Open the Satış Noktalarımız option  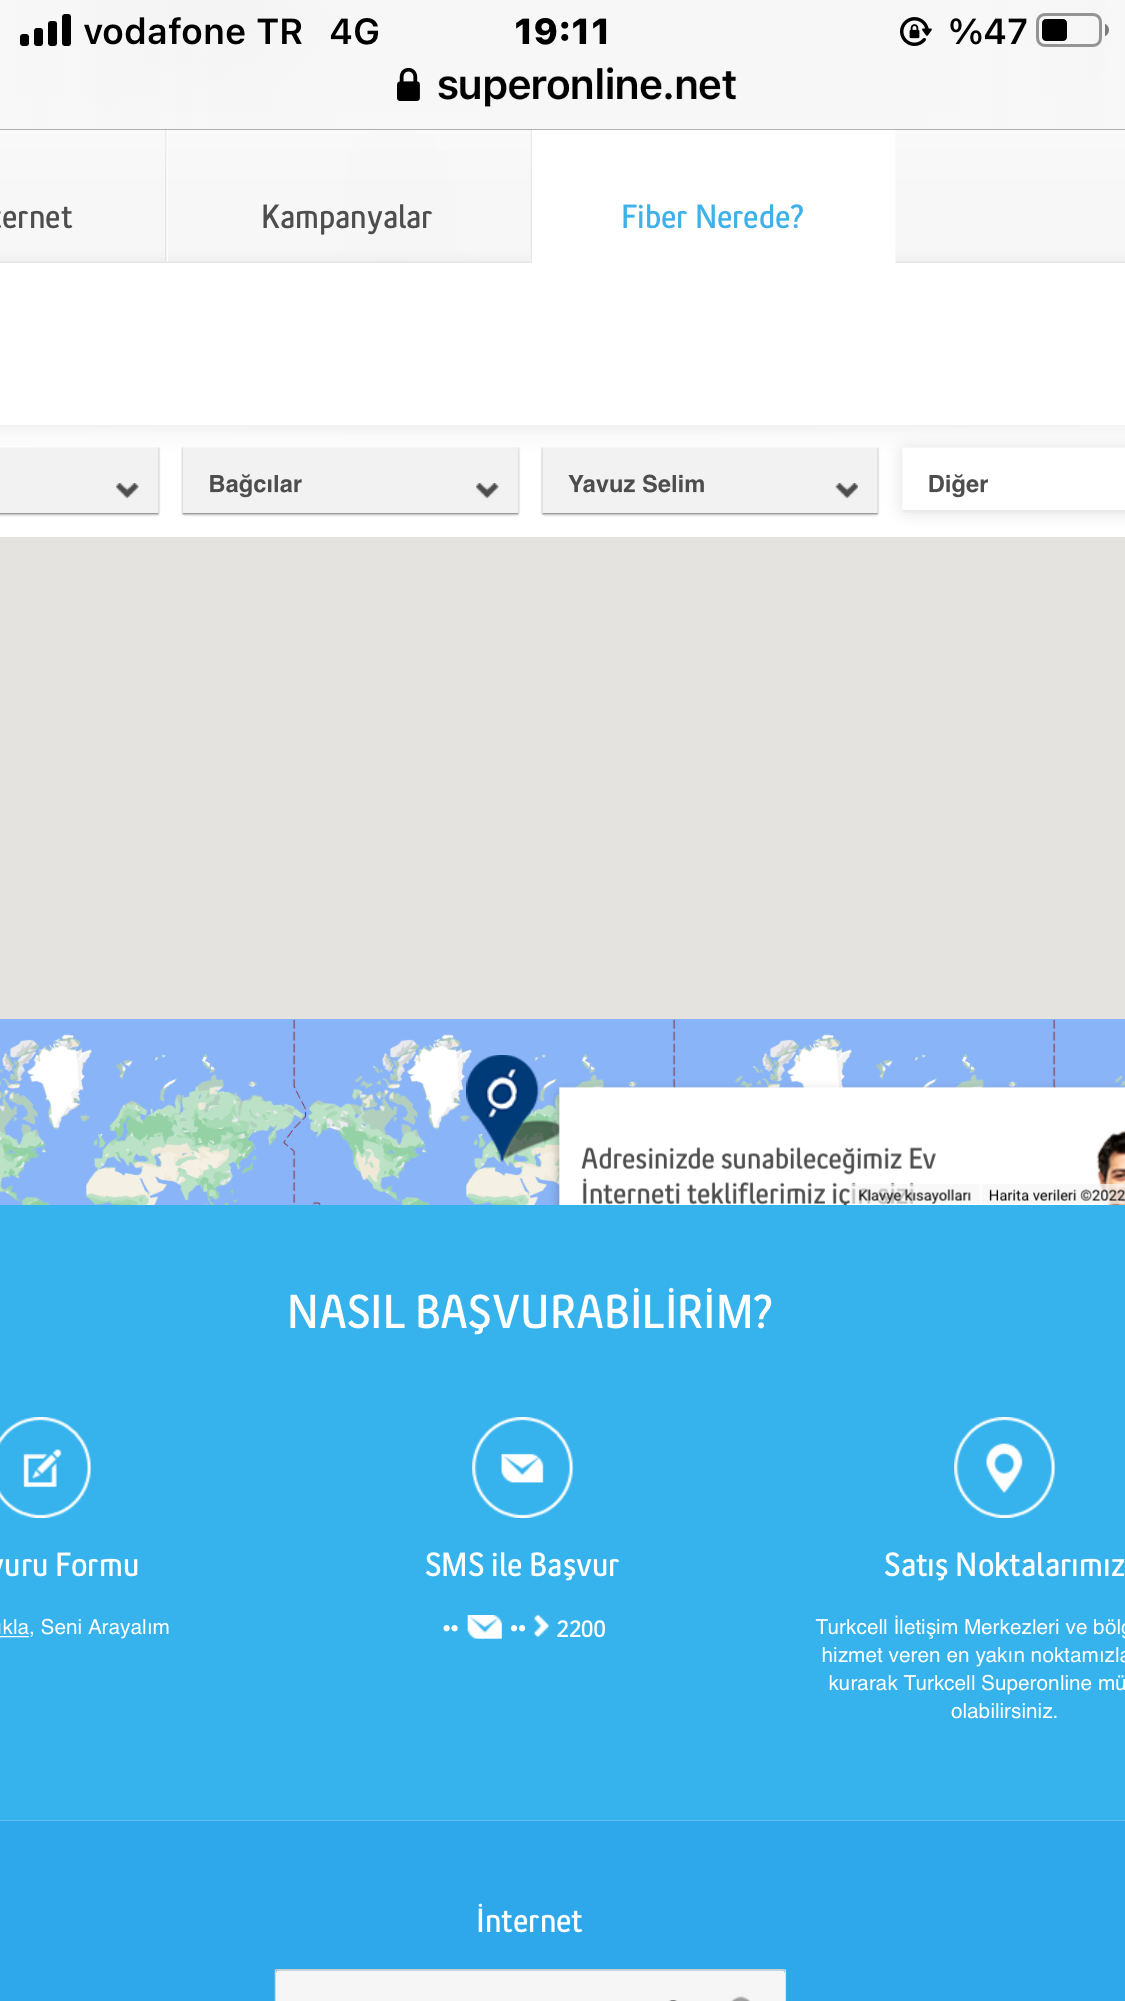(x=1004, y=1565)
